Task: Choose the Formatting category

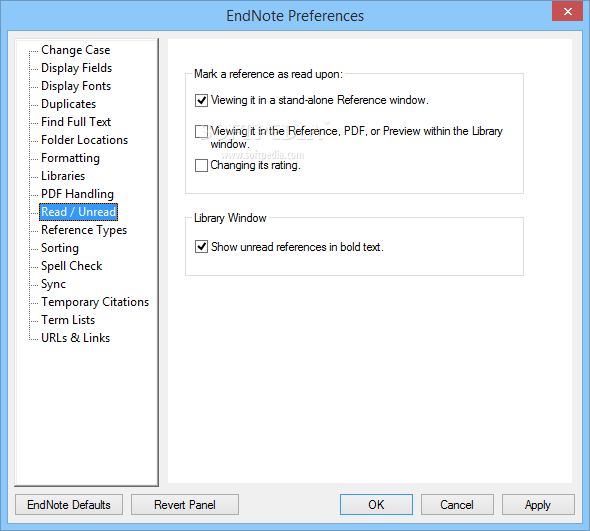Action: 70,158
